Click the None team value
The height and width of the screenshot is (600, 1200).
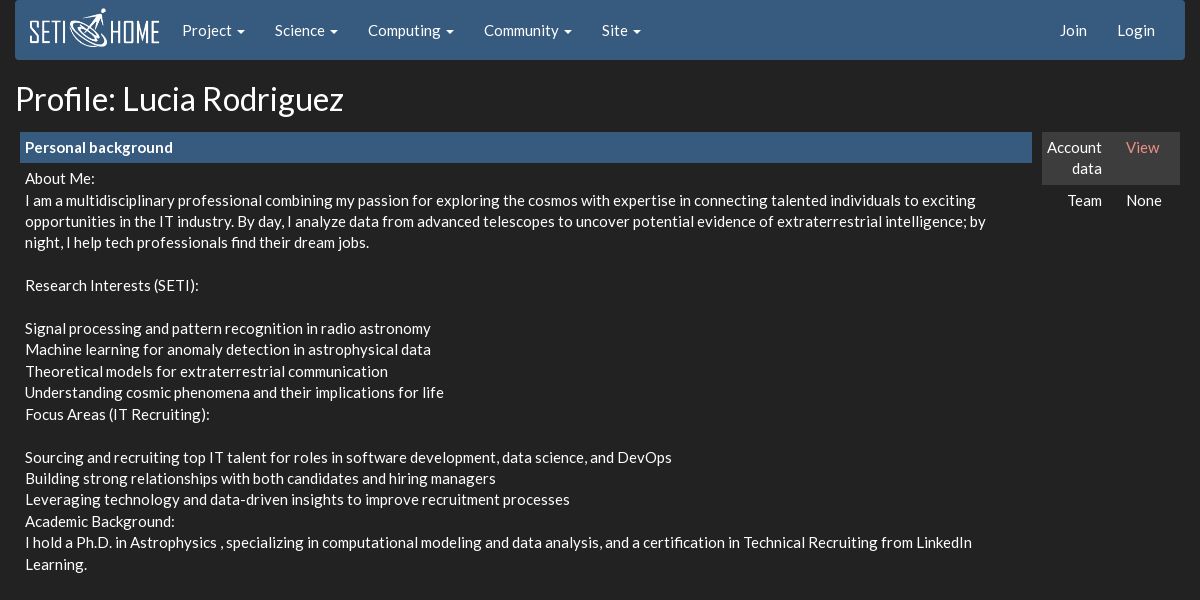[x=1143, y=201]
